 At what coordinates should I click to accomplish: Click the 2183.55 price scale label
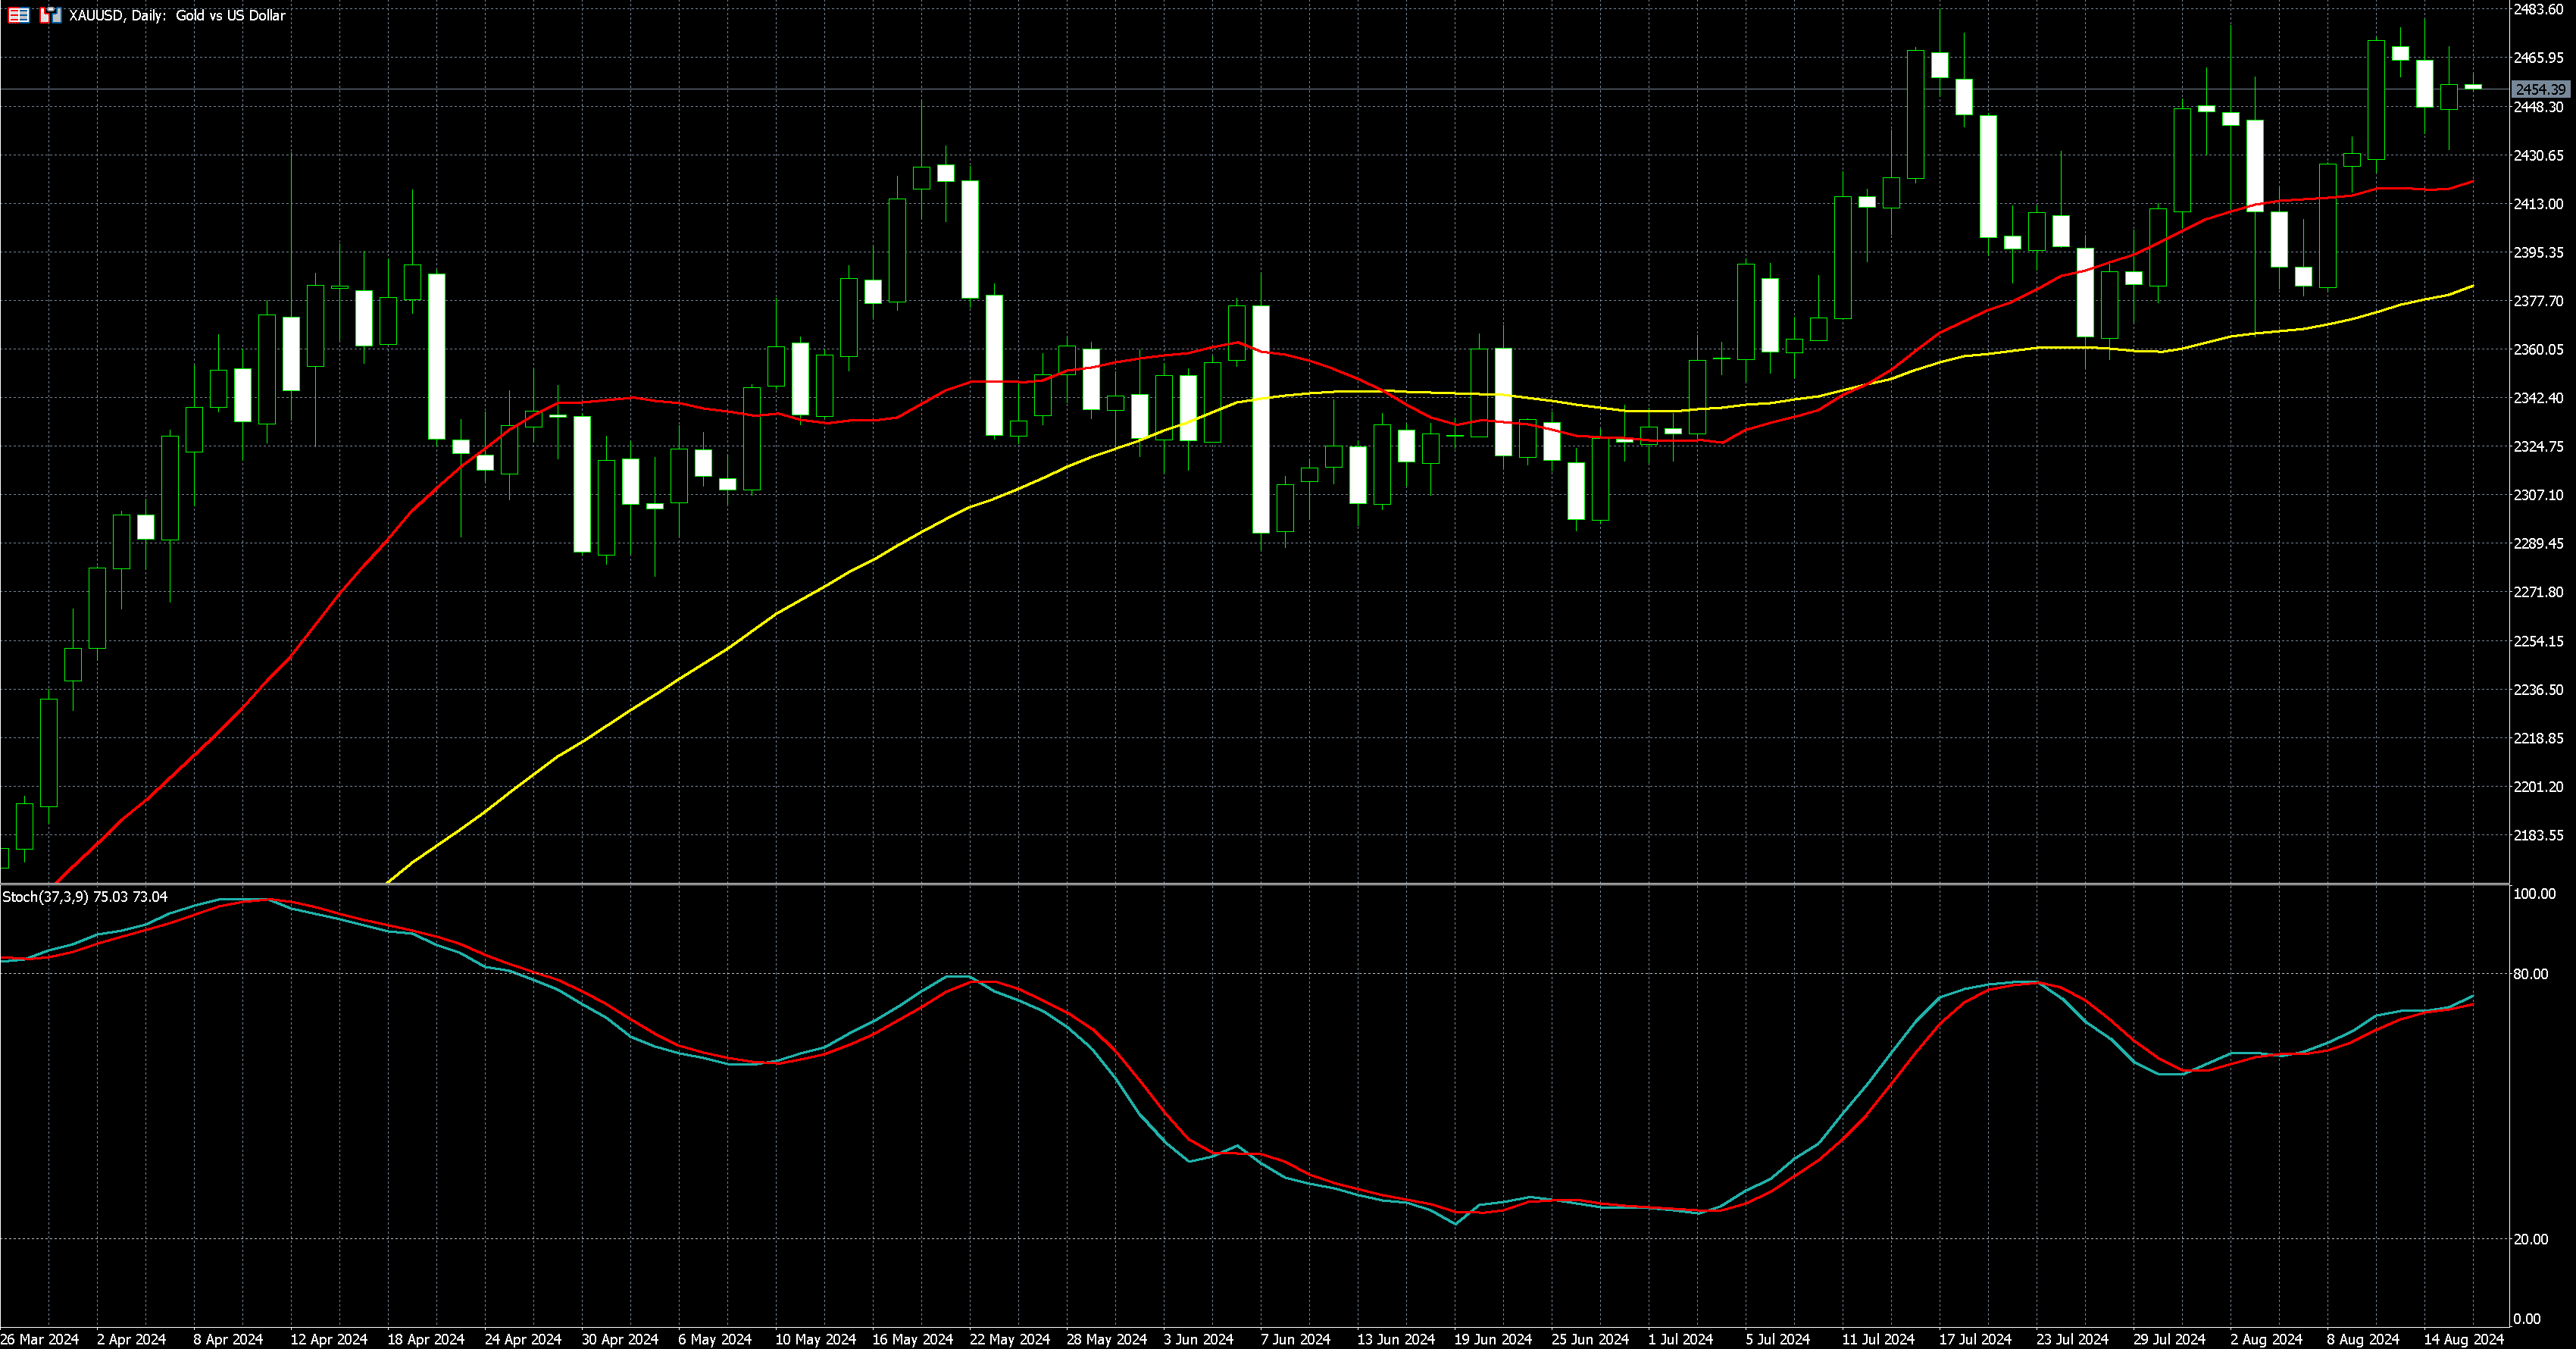(2538, 835)
